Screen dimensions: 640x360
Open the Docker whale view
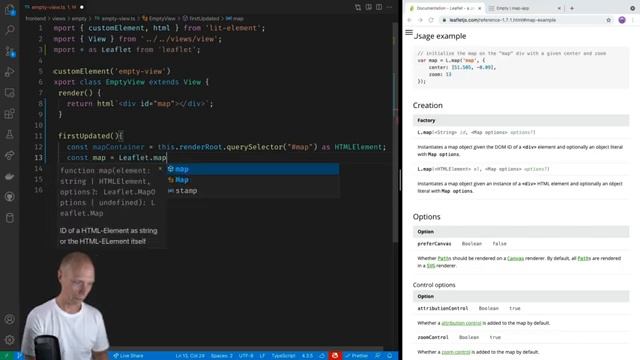[9, 176]
